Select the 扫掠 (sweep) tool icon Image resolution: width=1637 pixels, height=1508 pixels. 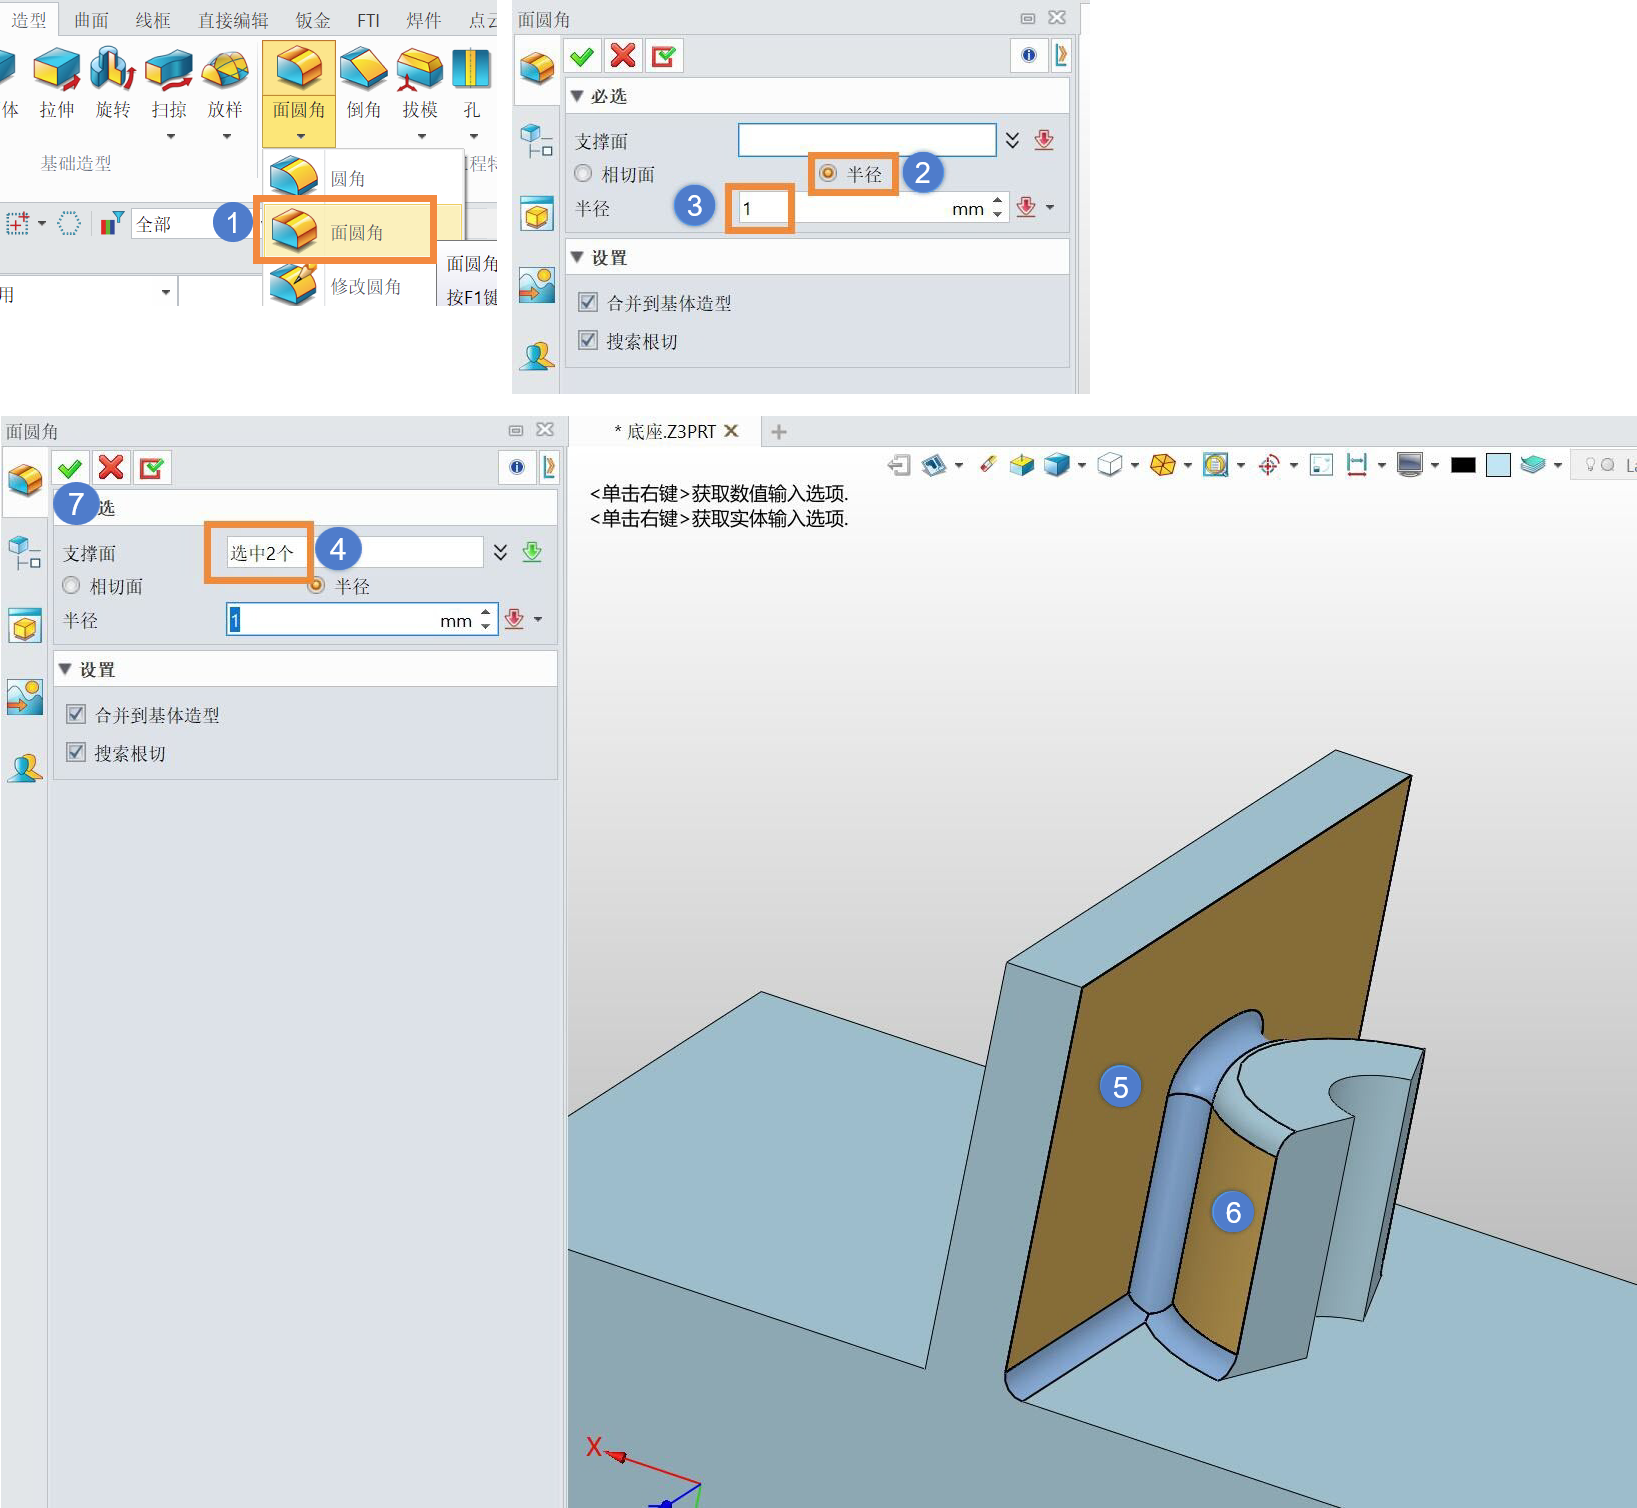(169, 69)
